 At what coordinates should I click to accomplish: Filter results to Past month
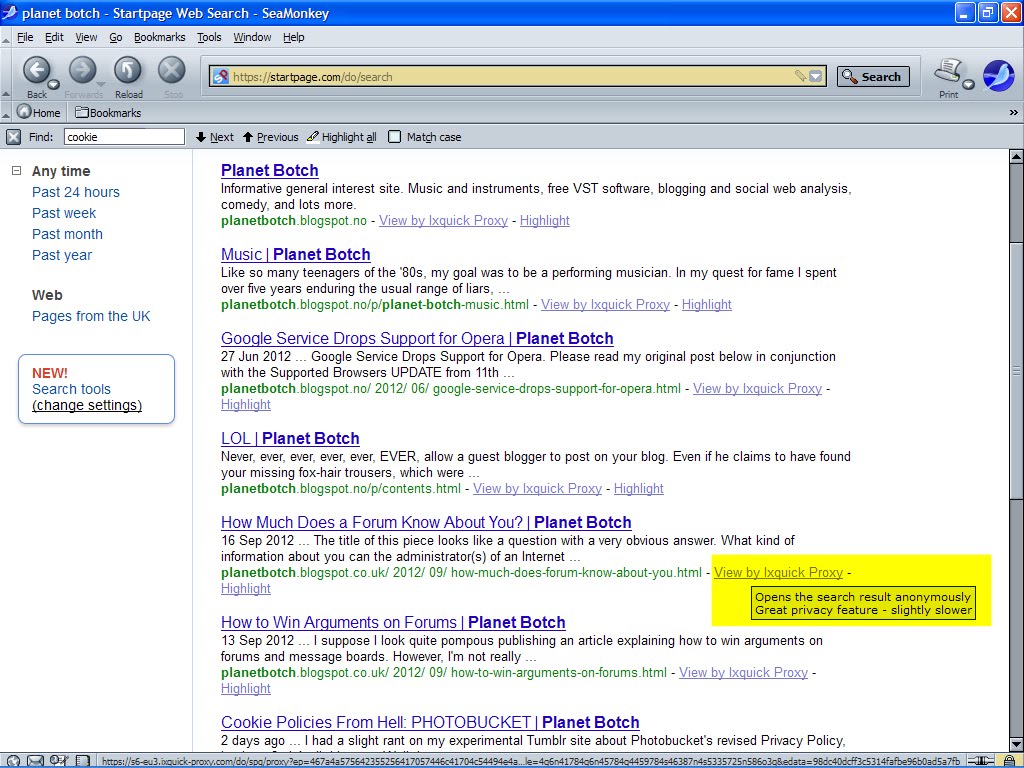(67, 234)
